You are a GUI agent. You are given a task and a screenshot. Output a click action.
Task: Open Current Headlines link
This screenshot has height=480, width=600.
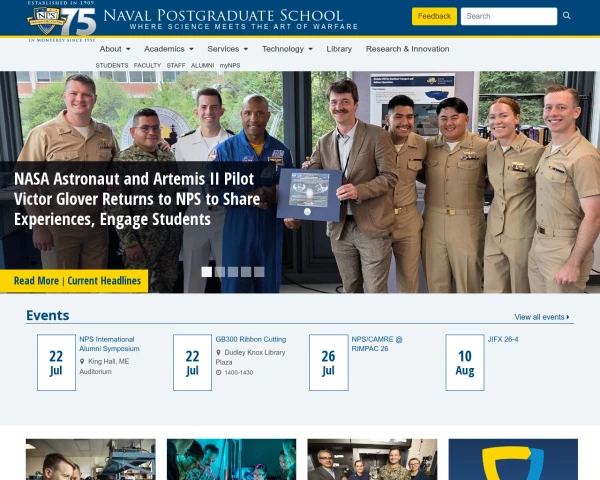point(104,281)
